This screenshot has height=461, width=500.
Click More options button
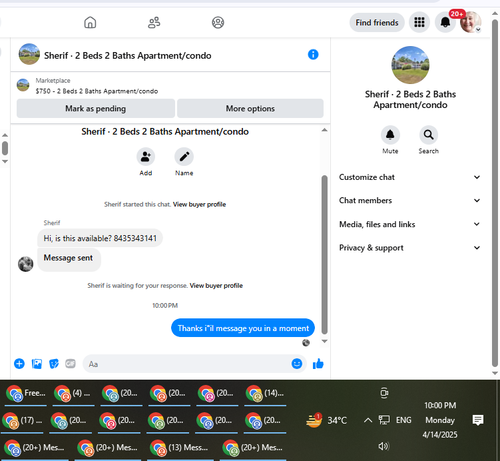(250, 108)
